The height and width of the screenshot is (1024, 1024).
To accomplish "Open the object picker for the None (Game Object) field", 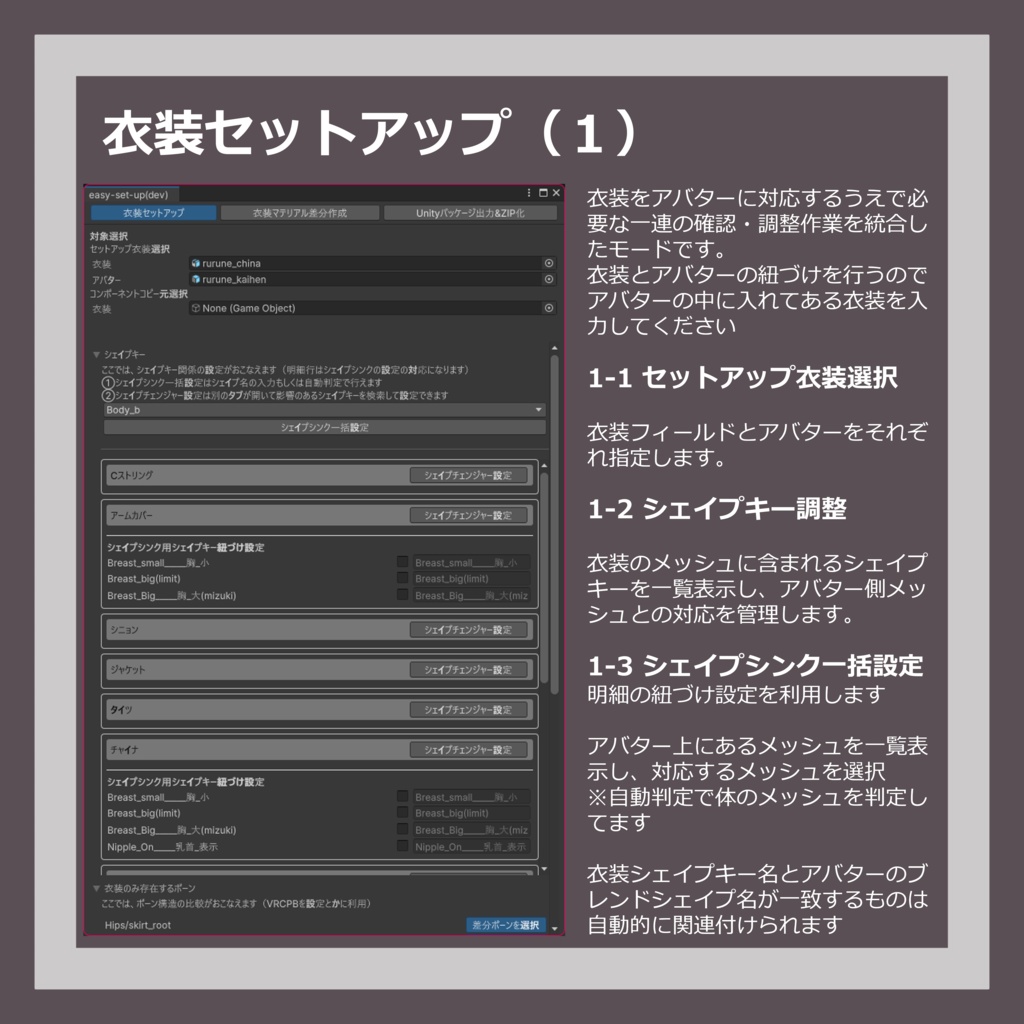I will pyautogui.click(x=548, y=308).
